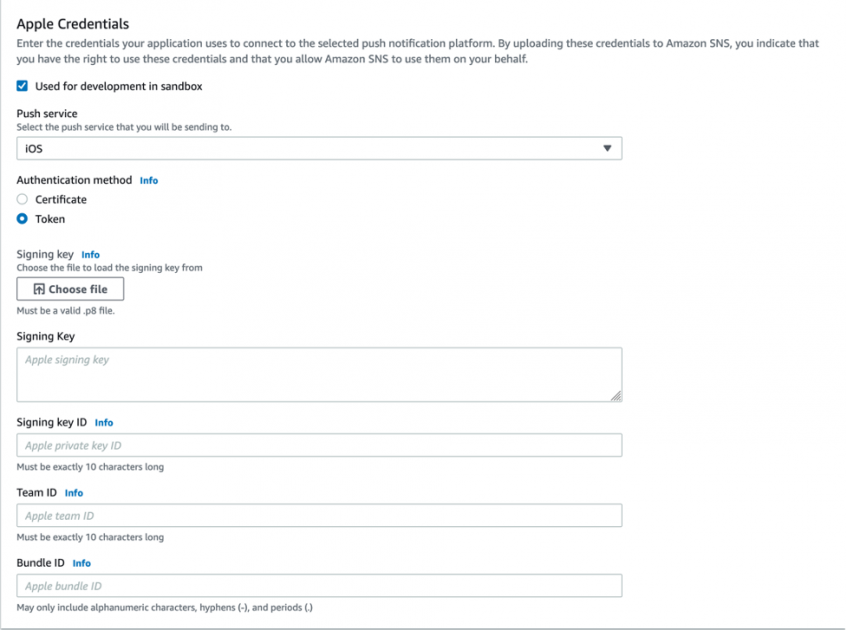Image resolution: width=847 pixels, height=630 pixels.
Task: Click the dropdown arrow on the Push service selector
Action: tap(608, 147)
